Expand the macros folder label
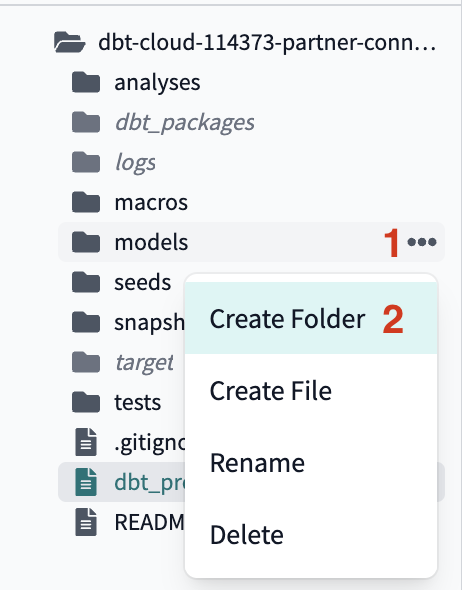The height and width of the screenshot is (590, 462). (x=151, y=202)
